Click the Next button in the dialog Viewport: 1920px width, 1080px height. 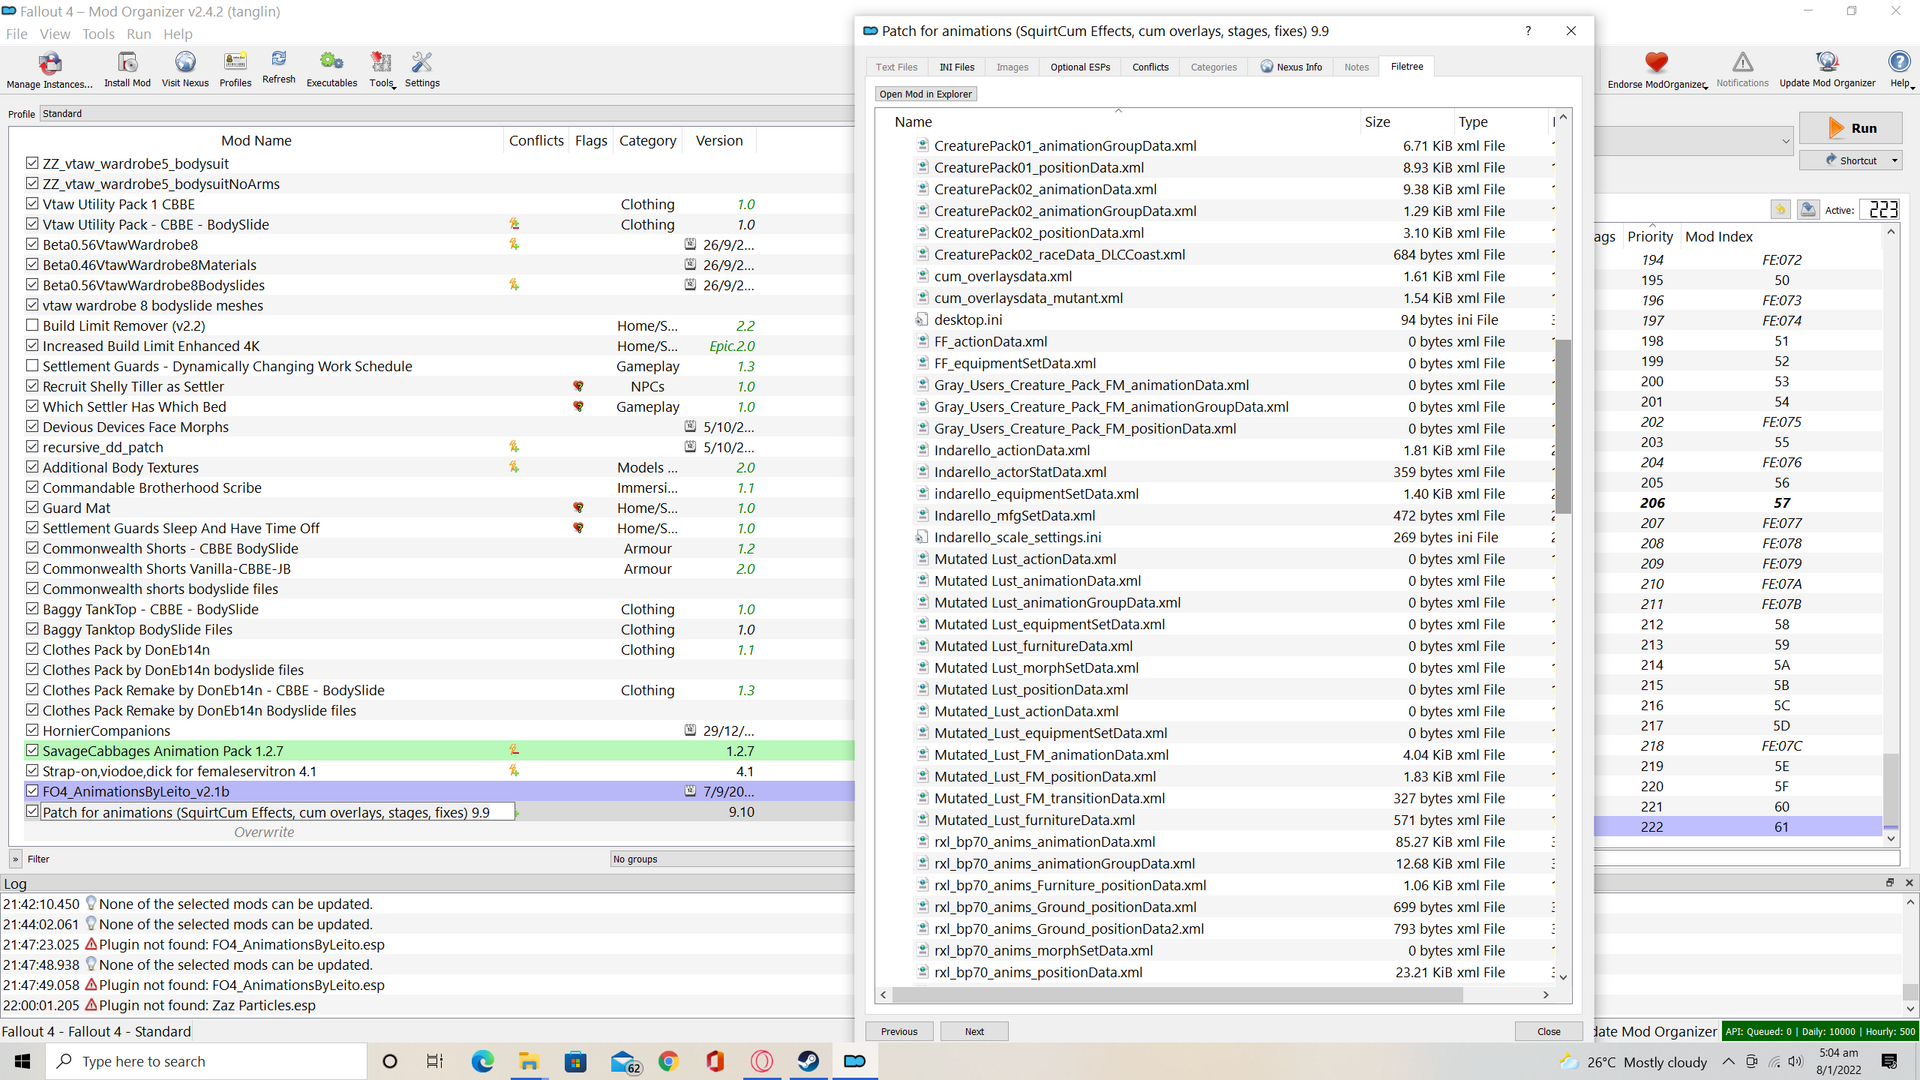pyautogui.click(x=974, y=1031)
